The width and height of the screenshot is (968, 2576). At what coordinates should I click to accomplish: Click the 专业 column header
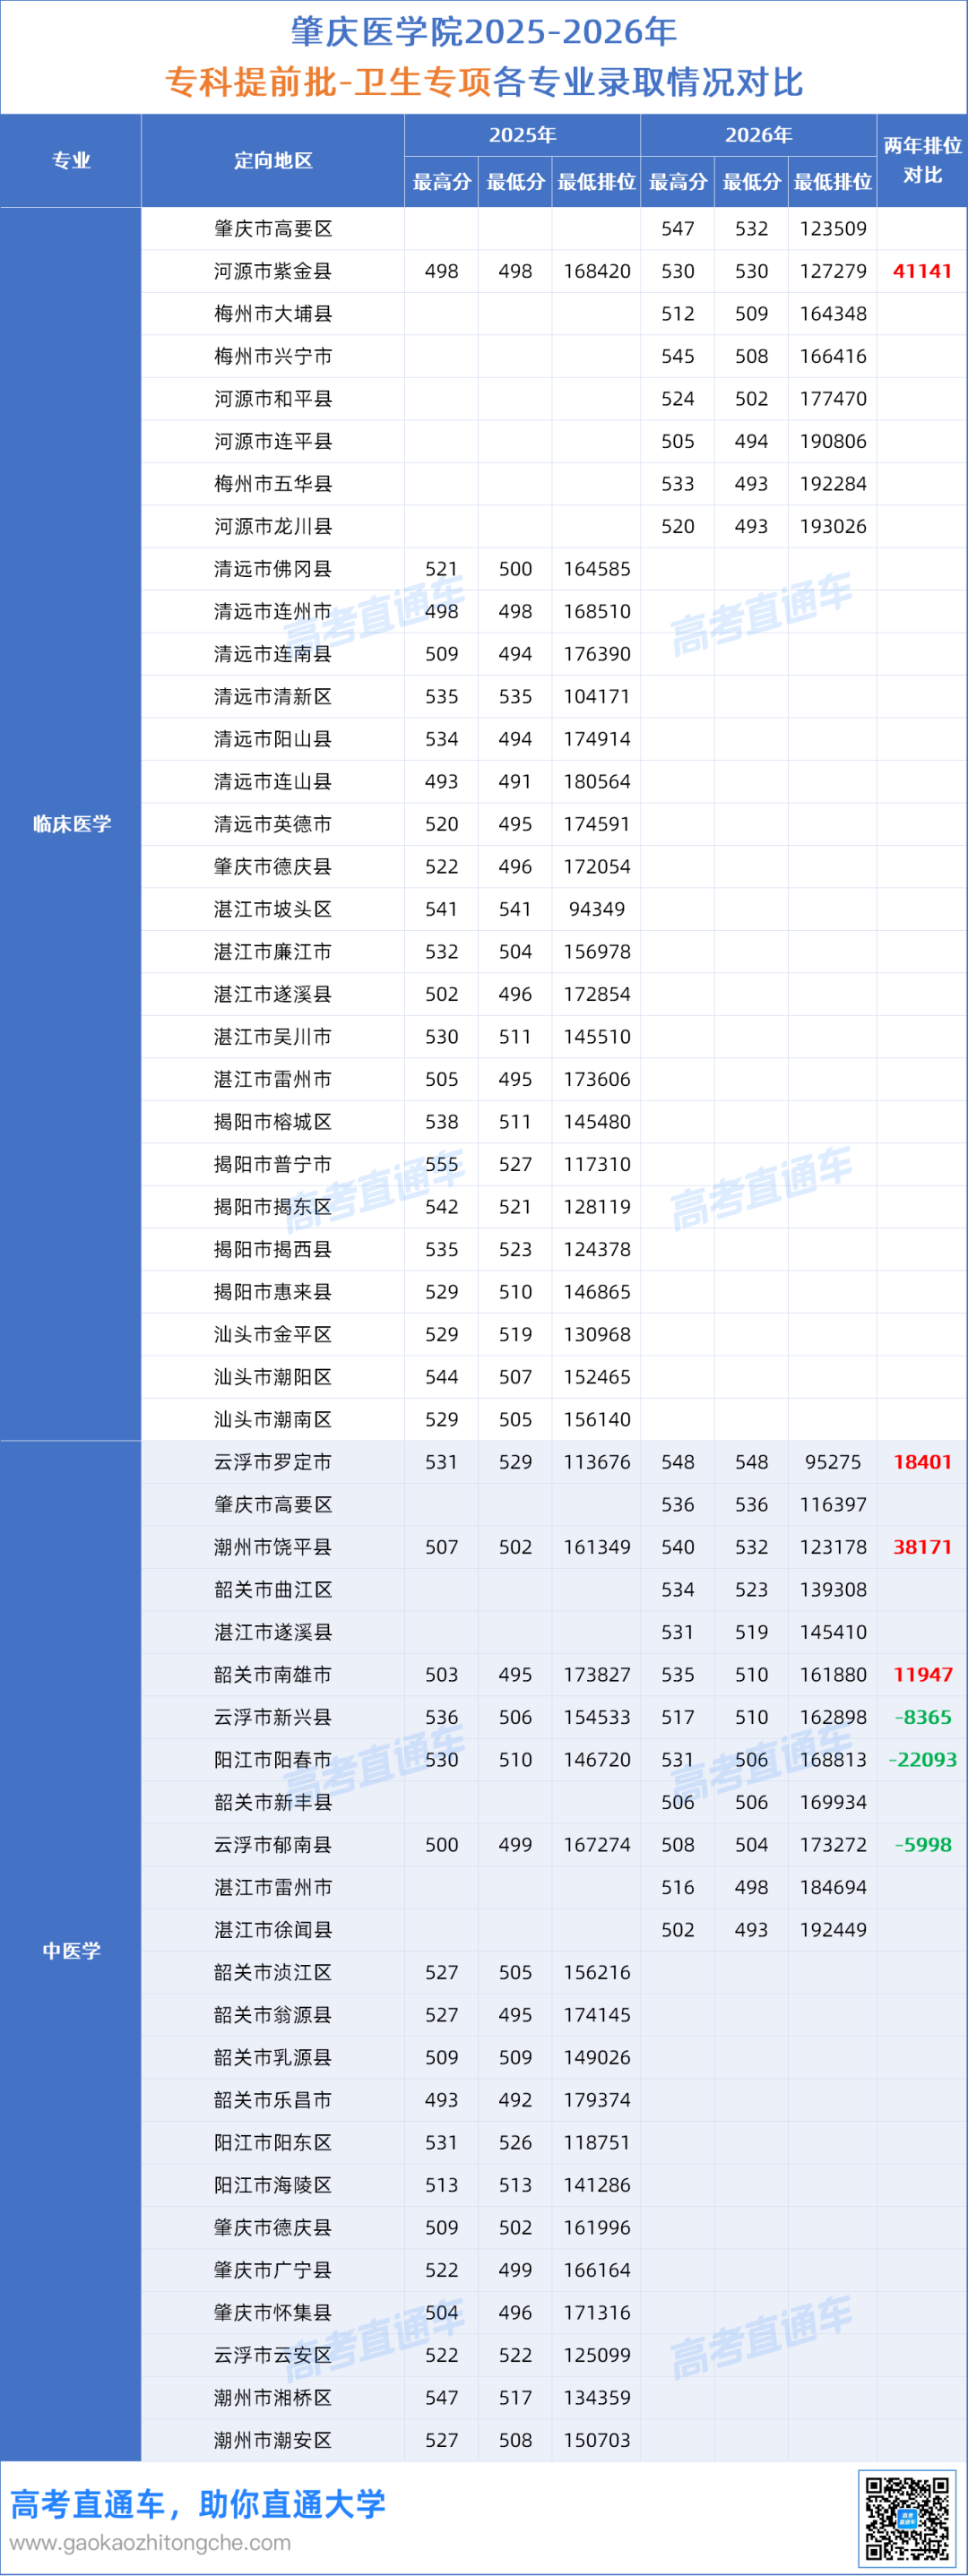point(71,160)
